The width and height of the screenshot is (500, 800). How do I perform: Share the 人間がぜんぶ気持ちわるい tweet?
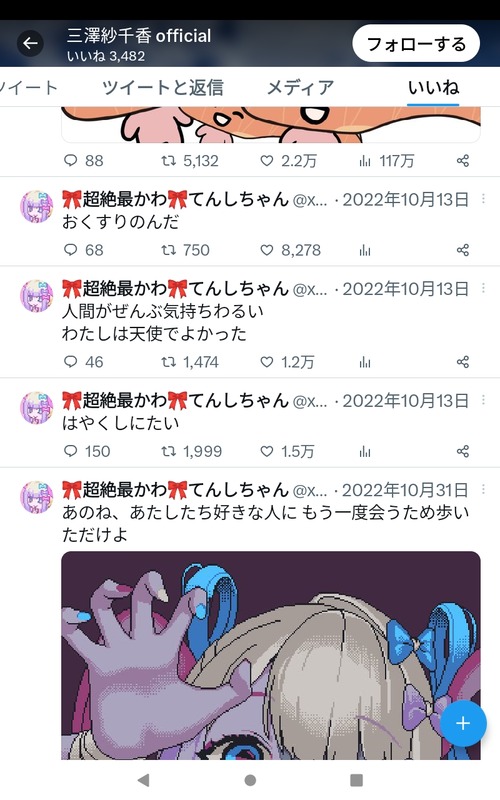(463, 362)
